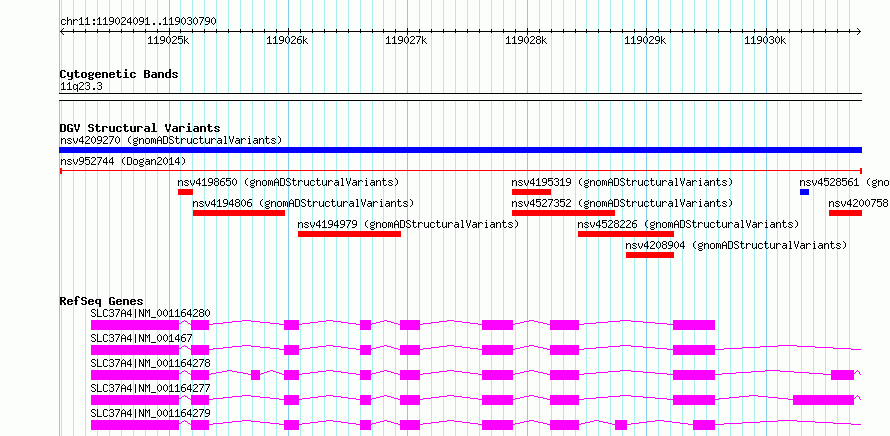Select the small blue nsv4528561 bar
The height and width of the screenshot is (436, 890).
pyautogui.click(x=804, y=192)
